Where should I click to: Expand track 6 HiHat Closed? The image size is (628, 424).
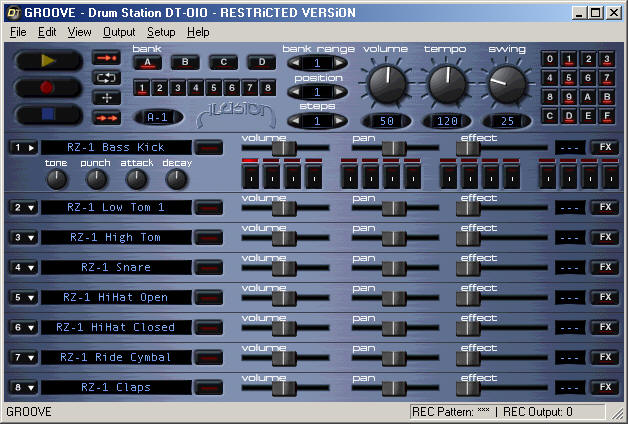tap(24, 328)
